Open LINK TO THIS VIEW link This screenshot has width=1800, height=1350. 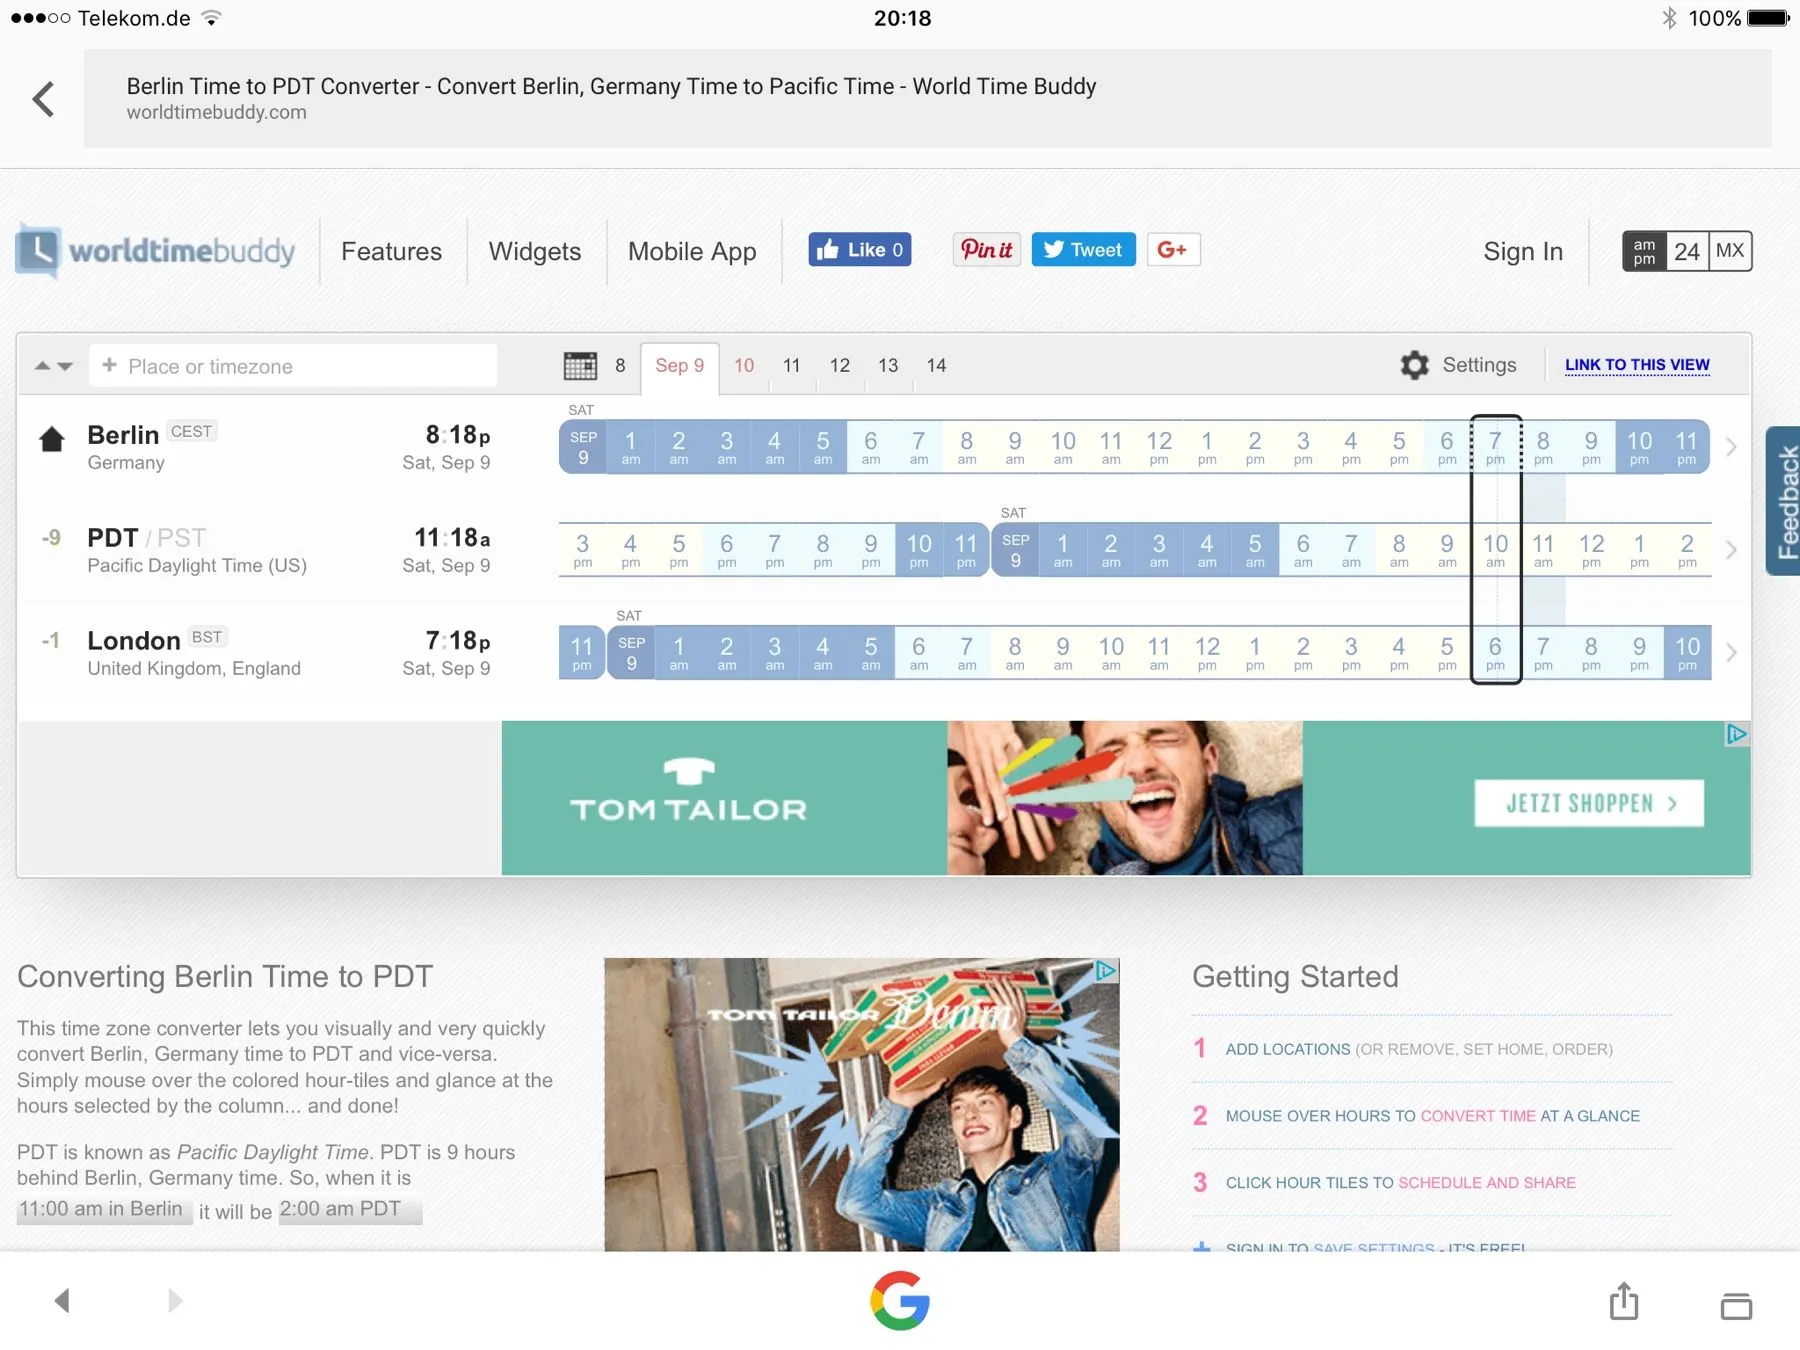tap(1636, 365)
